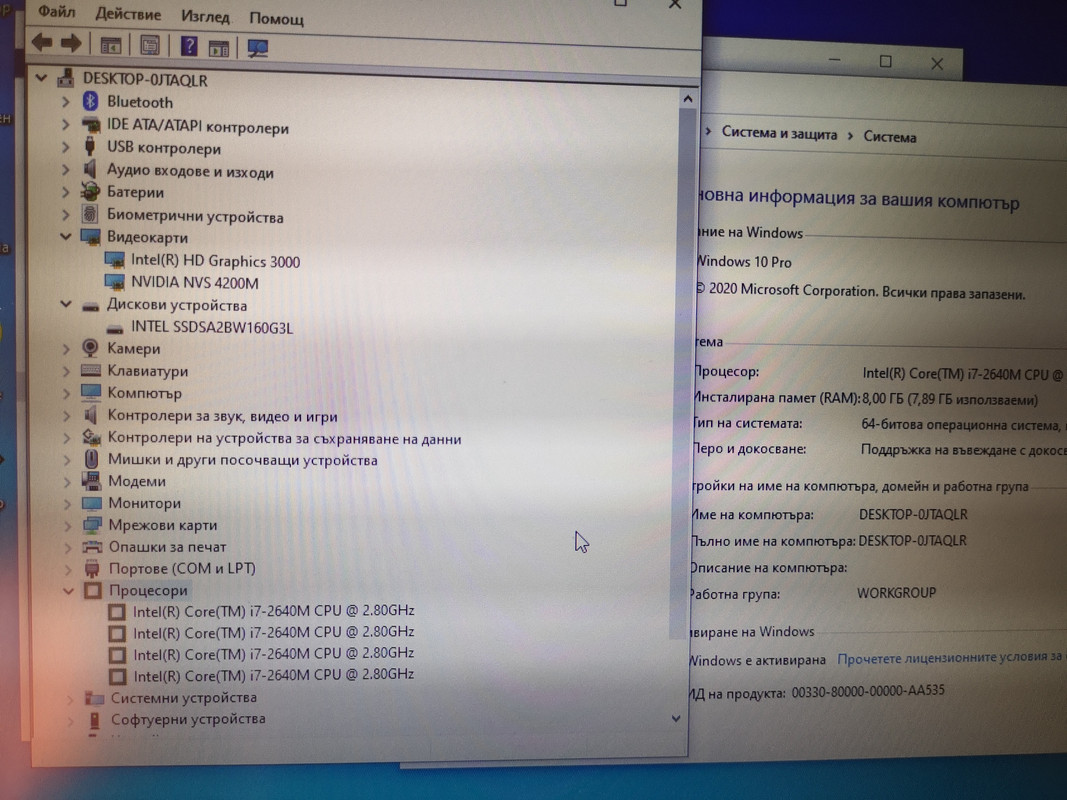Click the show/hide console tree toolbar icon

pyautogui.click(x=111, y=46)
